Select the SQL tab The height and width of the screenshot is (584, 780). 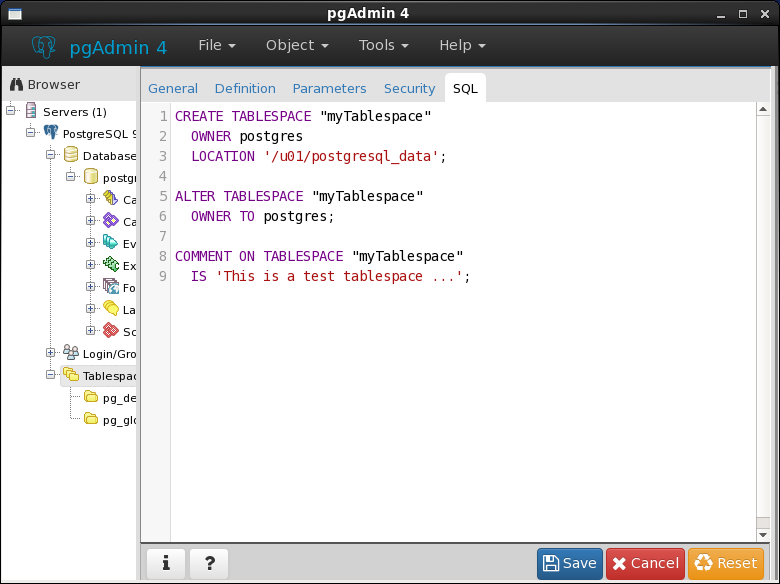pos(465,88)
